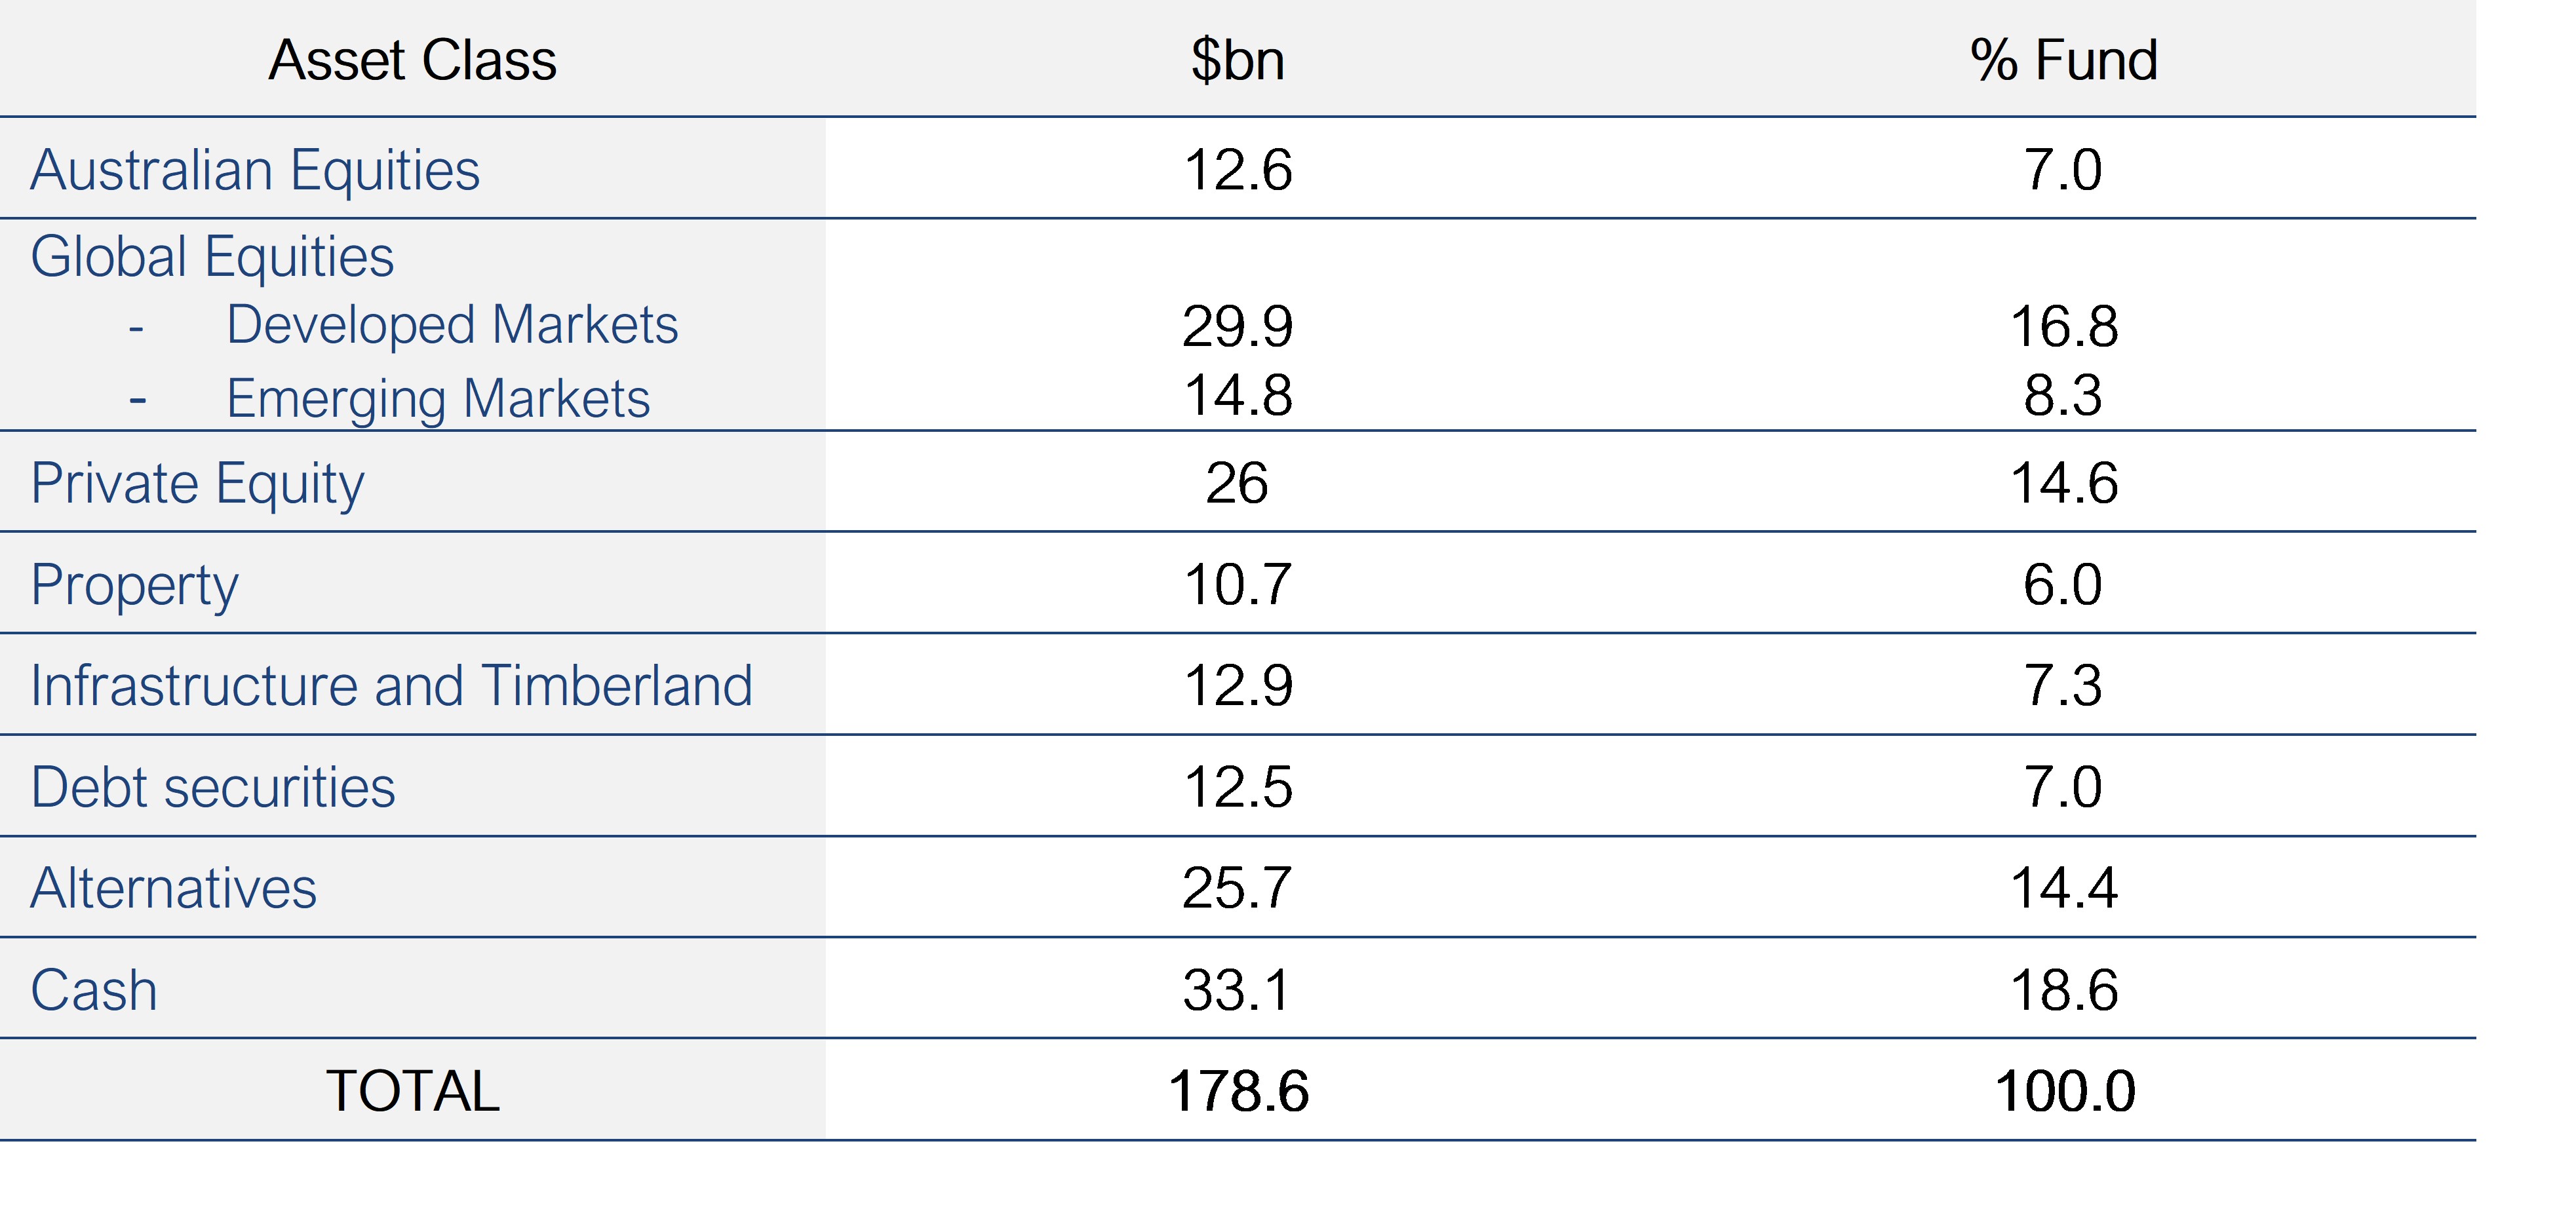2576x1209 pixels.
Task: Select the 33.1 Cash $bn value
Action: point(1237,990)
